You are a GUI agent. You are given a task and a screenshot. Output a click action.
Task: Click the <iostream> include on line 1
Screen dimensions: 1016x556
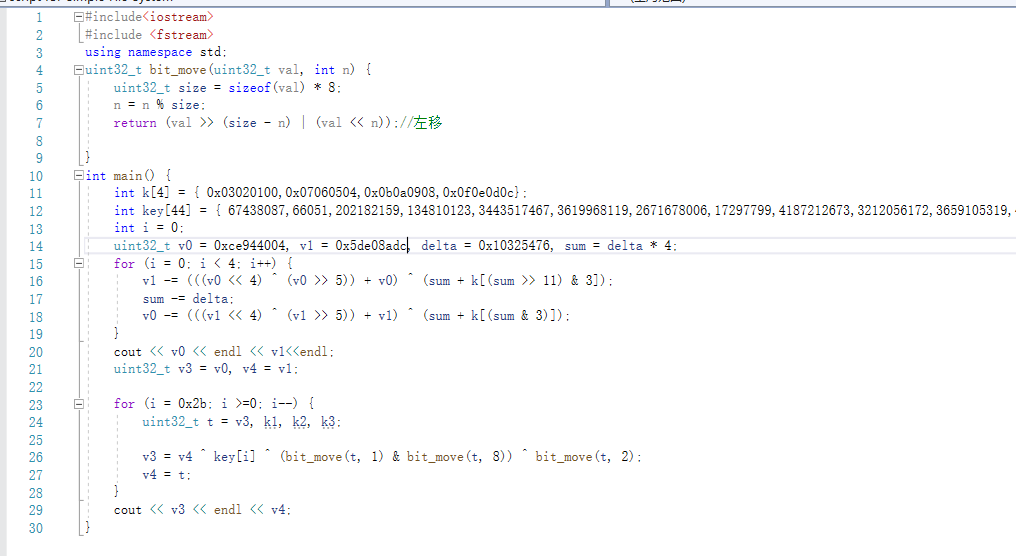click(x=178, y=17)
